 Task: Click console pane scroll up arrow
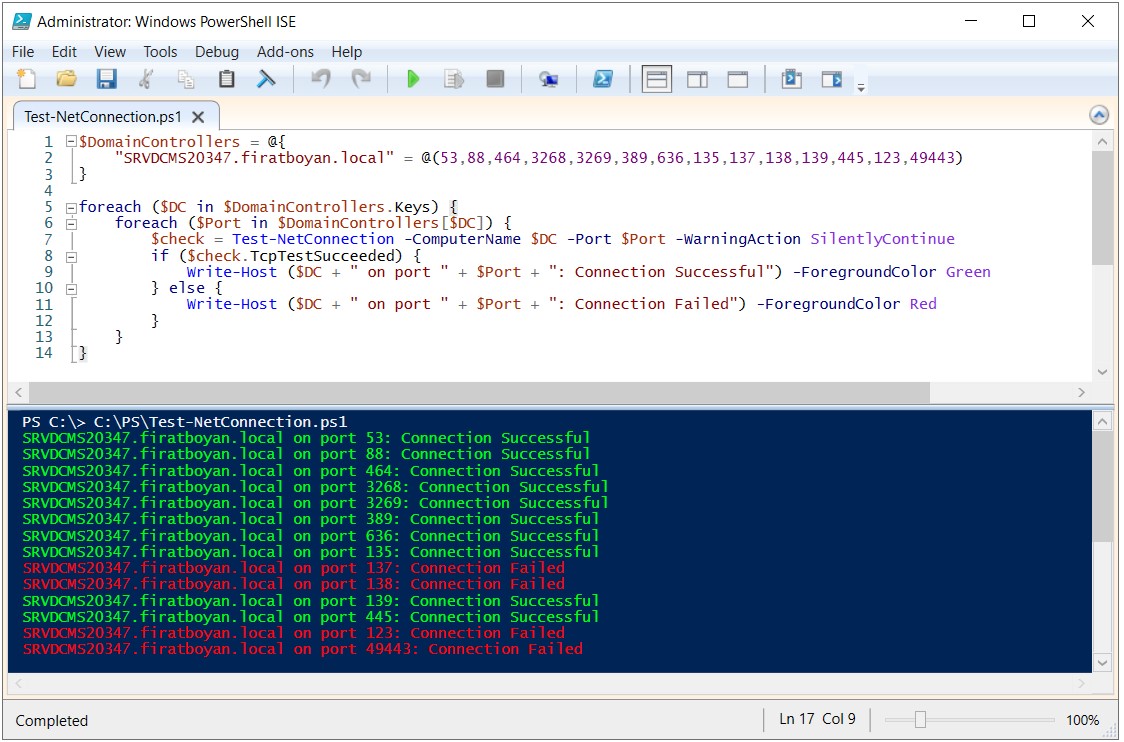pyautogui.click(x=1102, y=422)
